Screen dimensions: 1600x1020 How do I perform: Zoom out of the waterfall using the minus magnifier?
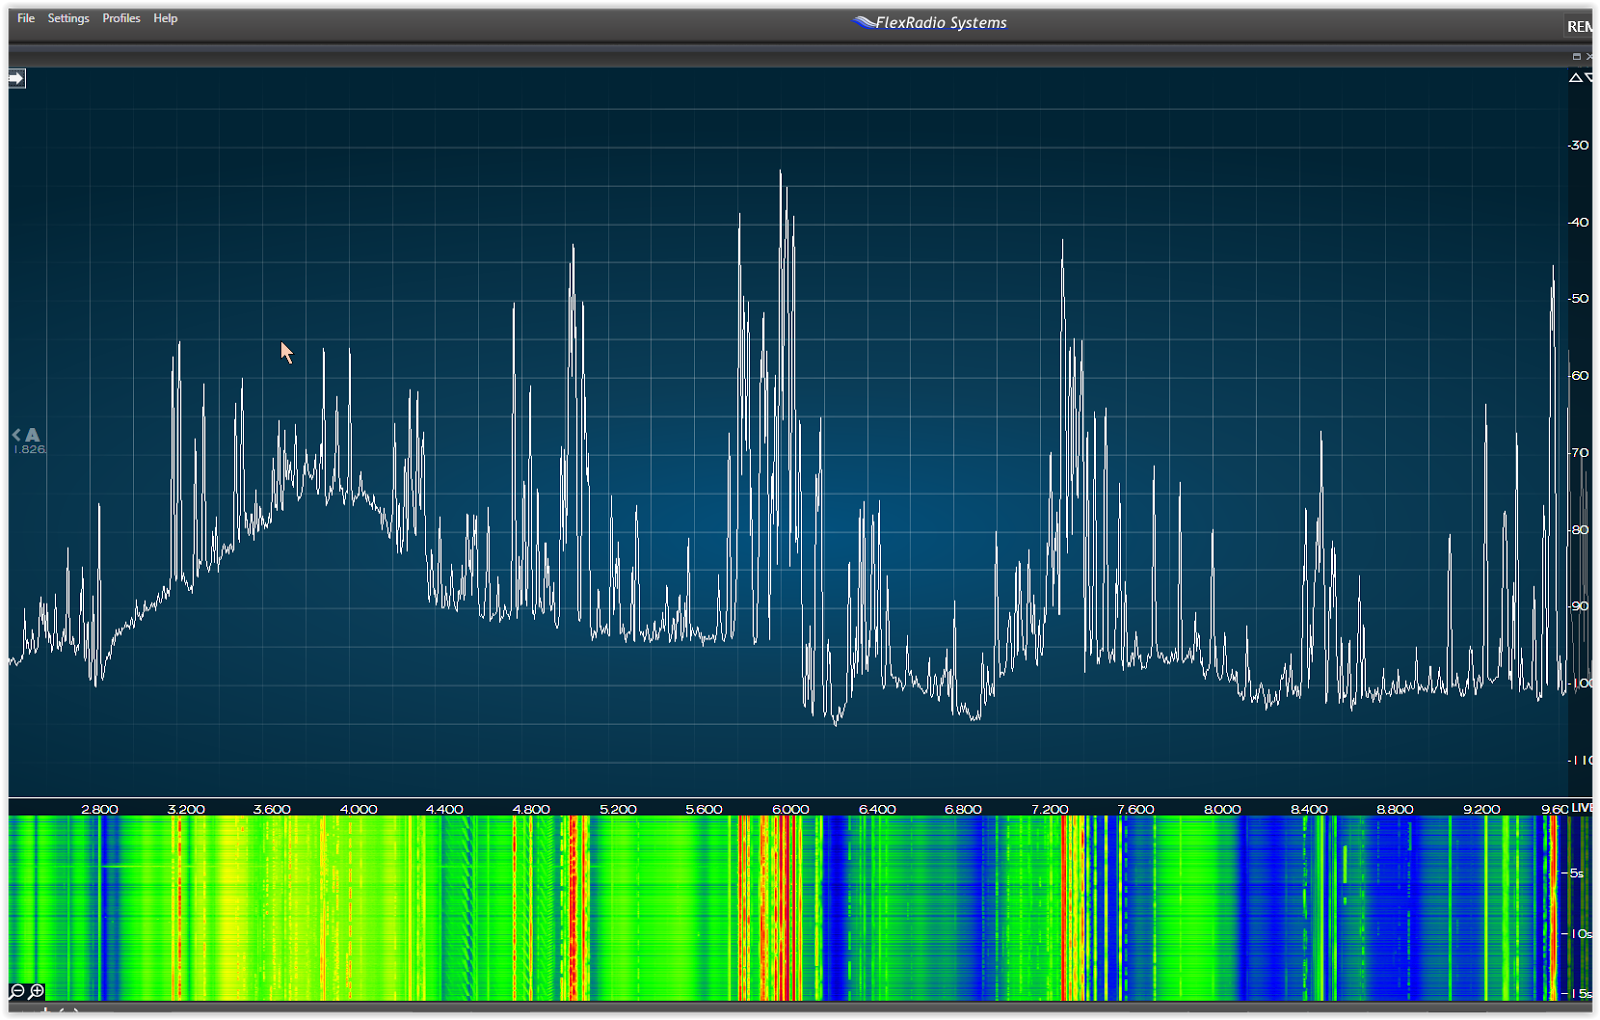point(16,992)
